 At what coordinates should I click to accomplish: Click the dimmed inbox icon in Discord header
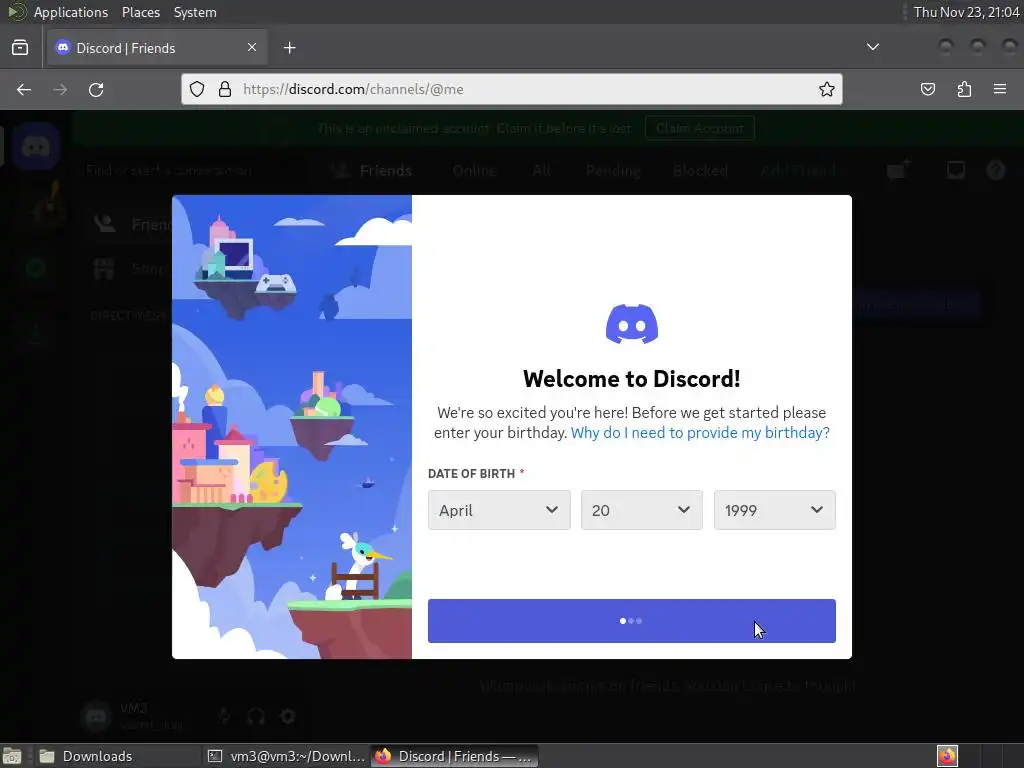click(x=955, y=170)
